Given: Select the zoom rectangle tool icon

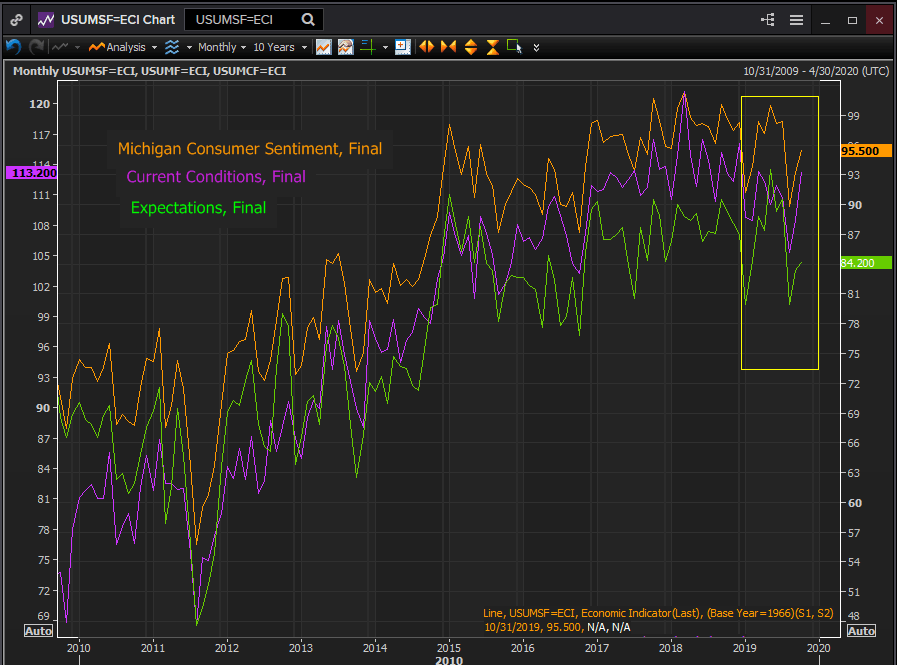Looking at the screenshot, I should (x=514, y=47).
